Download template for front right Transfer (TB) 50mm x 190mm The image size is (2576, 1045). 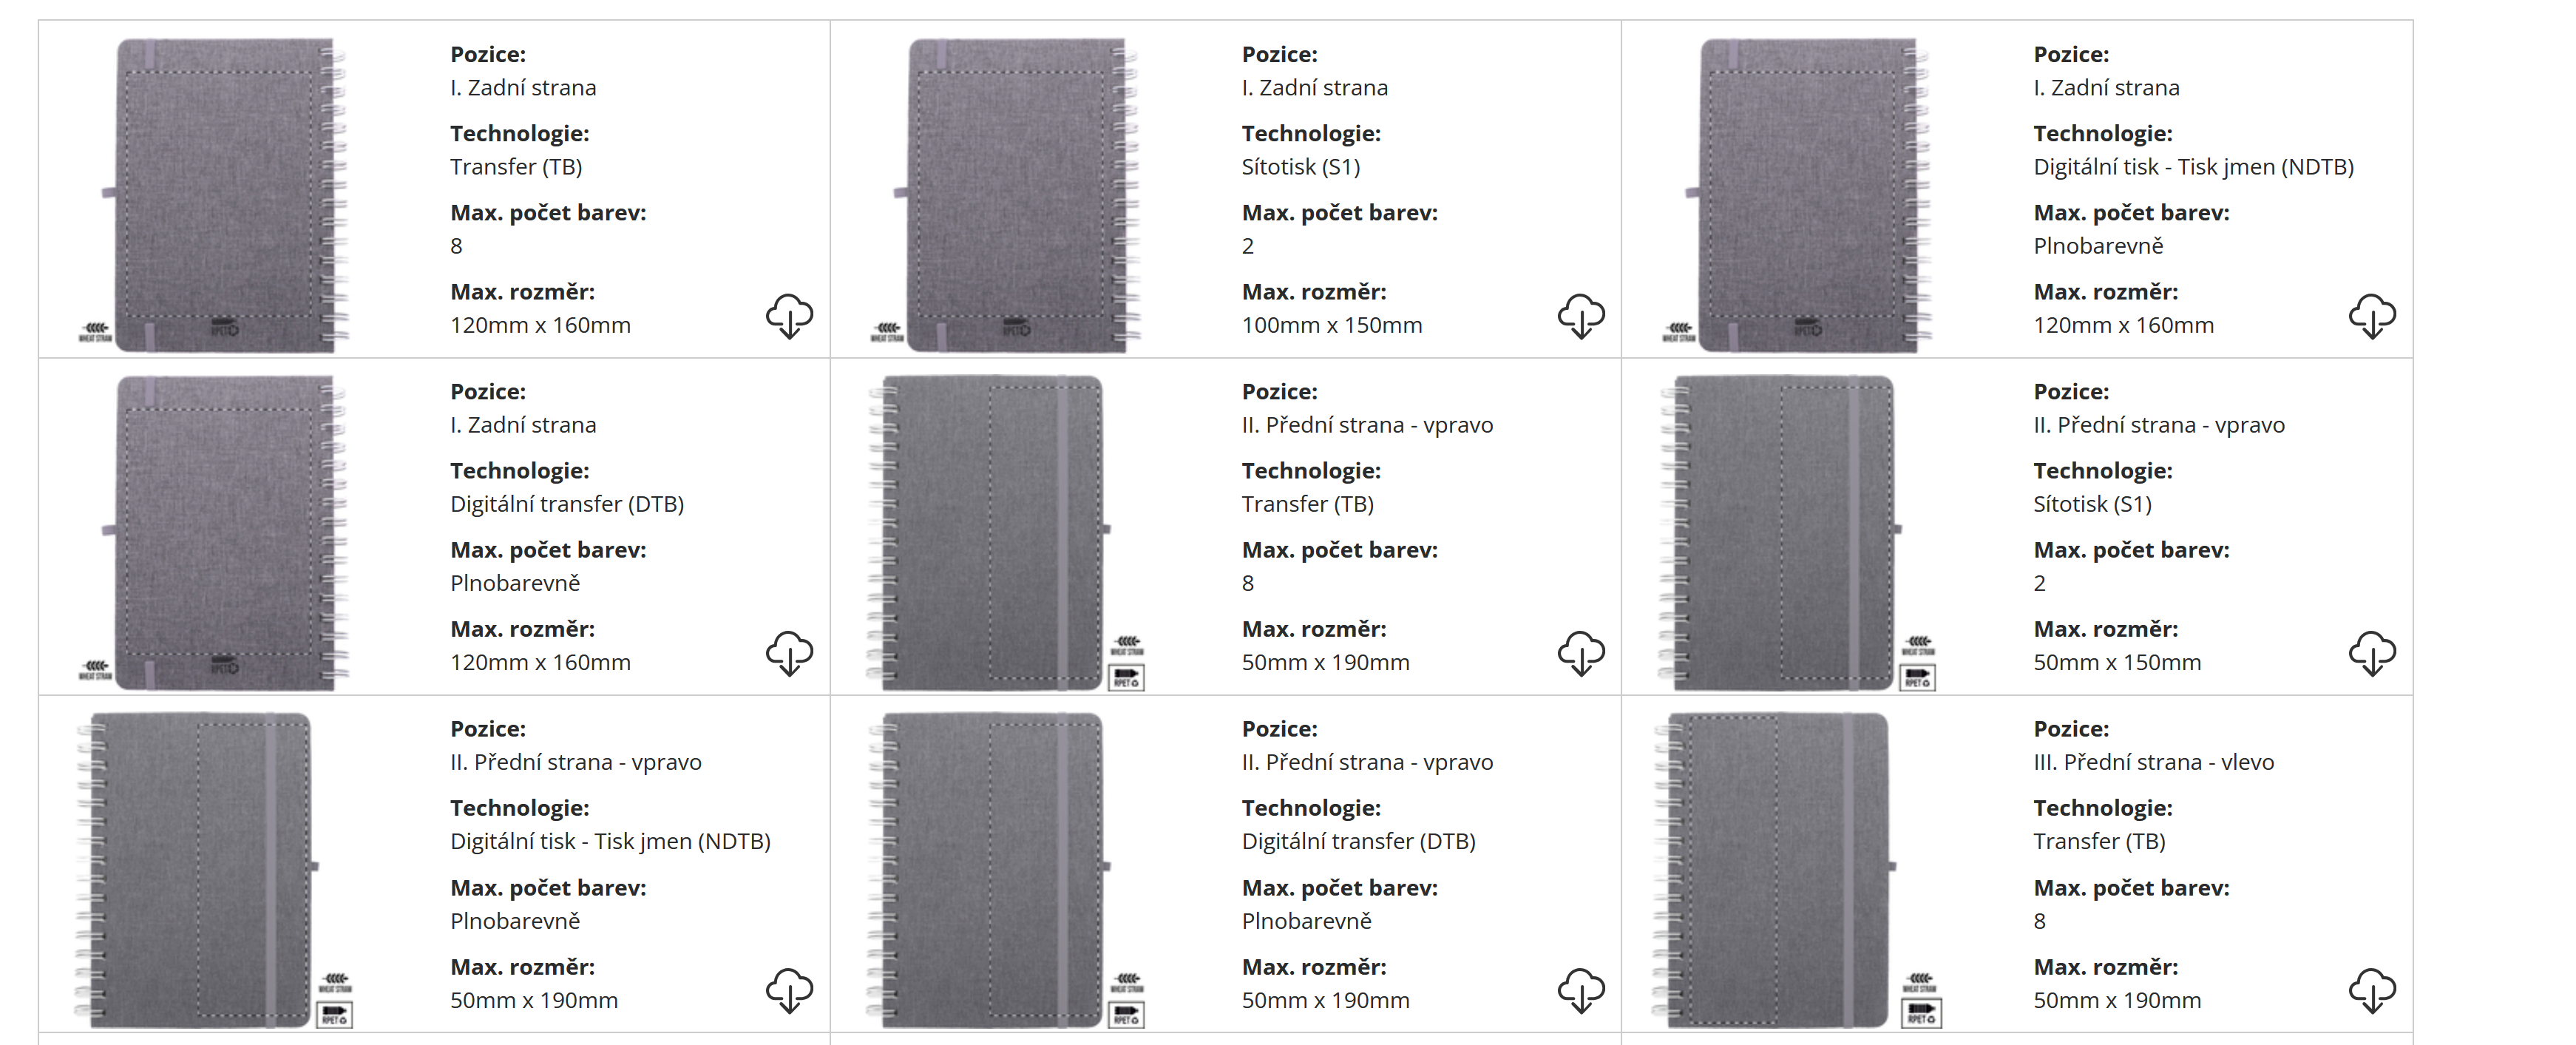point(1581,653)
